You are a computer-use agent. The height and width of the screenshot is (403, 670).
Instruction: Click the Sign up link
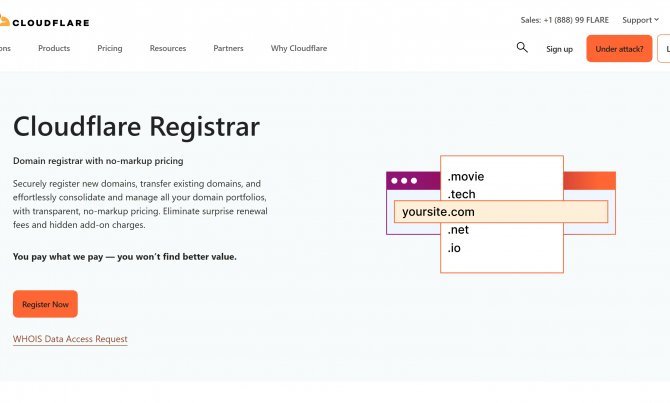click(x=559, y=49)
